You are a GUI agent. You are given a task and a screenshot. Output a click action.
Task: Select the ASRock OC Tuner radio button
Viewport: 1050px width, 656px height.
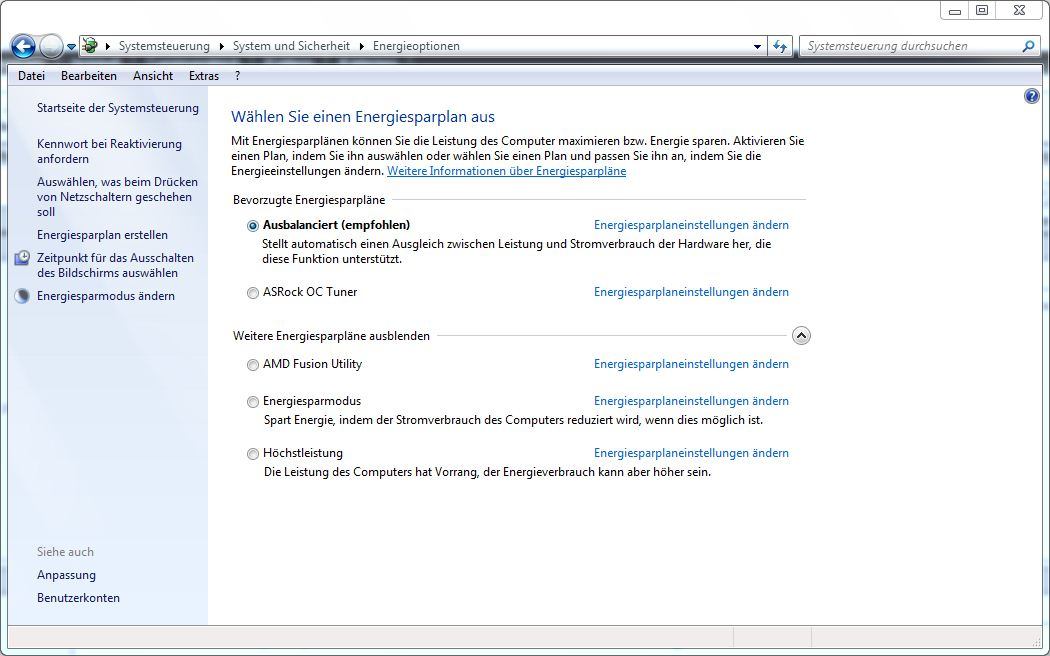coord(252,293)
